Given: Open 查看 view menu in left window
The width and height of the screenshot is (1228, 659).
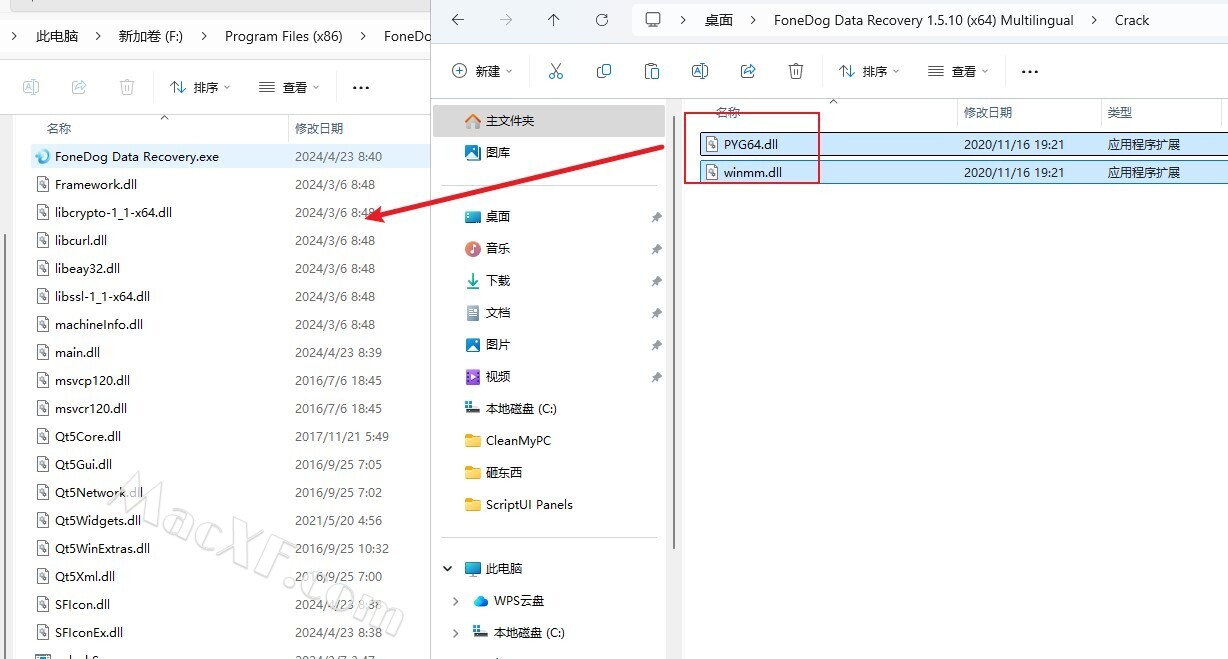Looking at the screenshot, I should 289,87.
